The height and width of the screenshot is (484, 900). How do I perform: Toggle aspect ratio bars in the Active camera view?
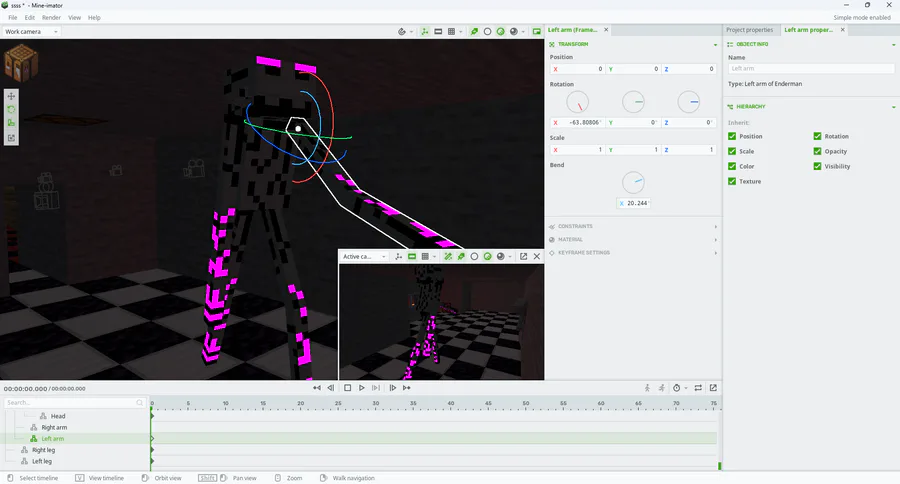click(x=412, y=257)
